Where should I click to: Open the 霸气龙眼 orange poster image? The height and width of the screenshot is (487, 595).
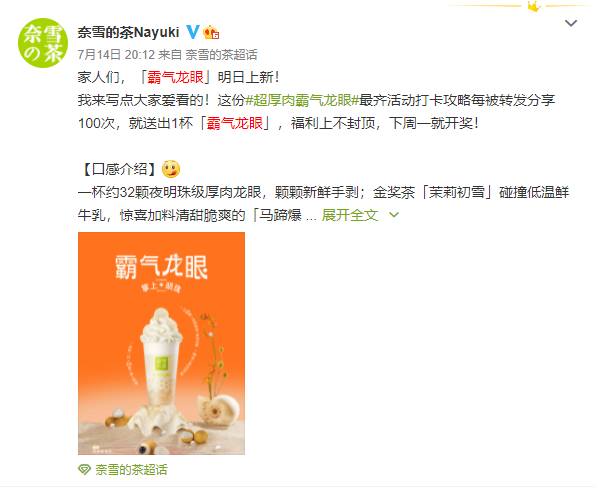(x=161, y=343)
